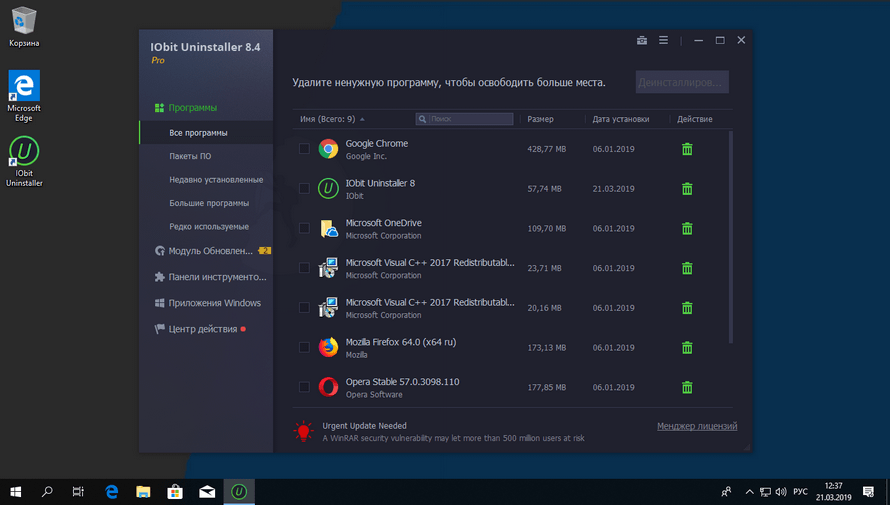Viewport: 890px width, 505px height.
Task: Open the License Manager link
Action: pyautogui.click(x=697, y=426)
